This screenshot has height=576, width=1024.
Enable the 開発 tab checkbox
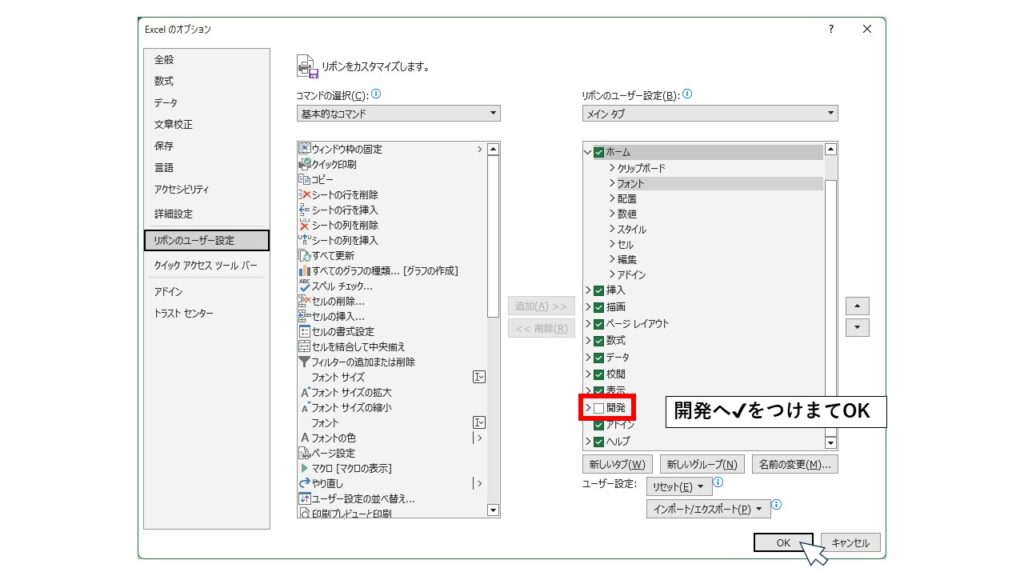599,408
